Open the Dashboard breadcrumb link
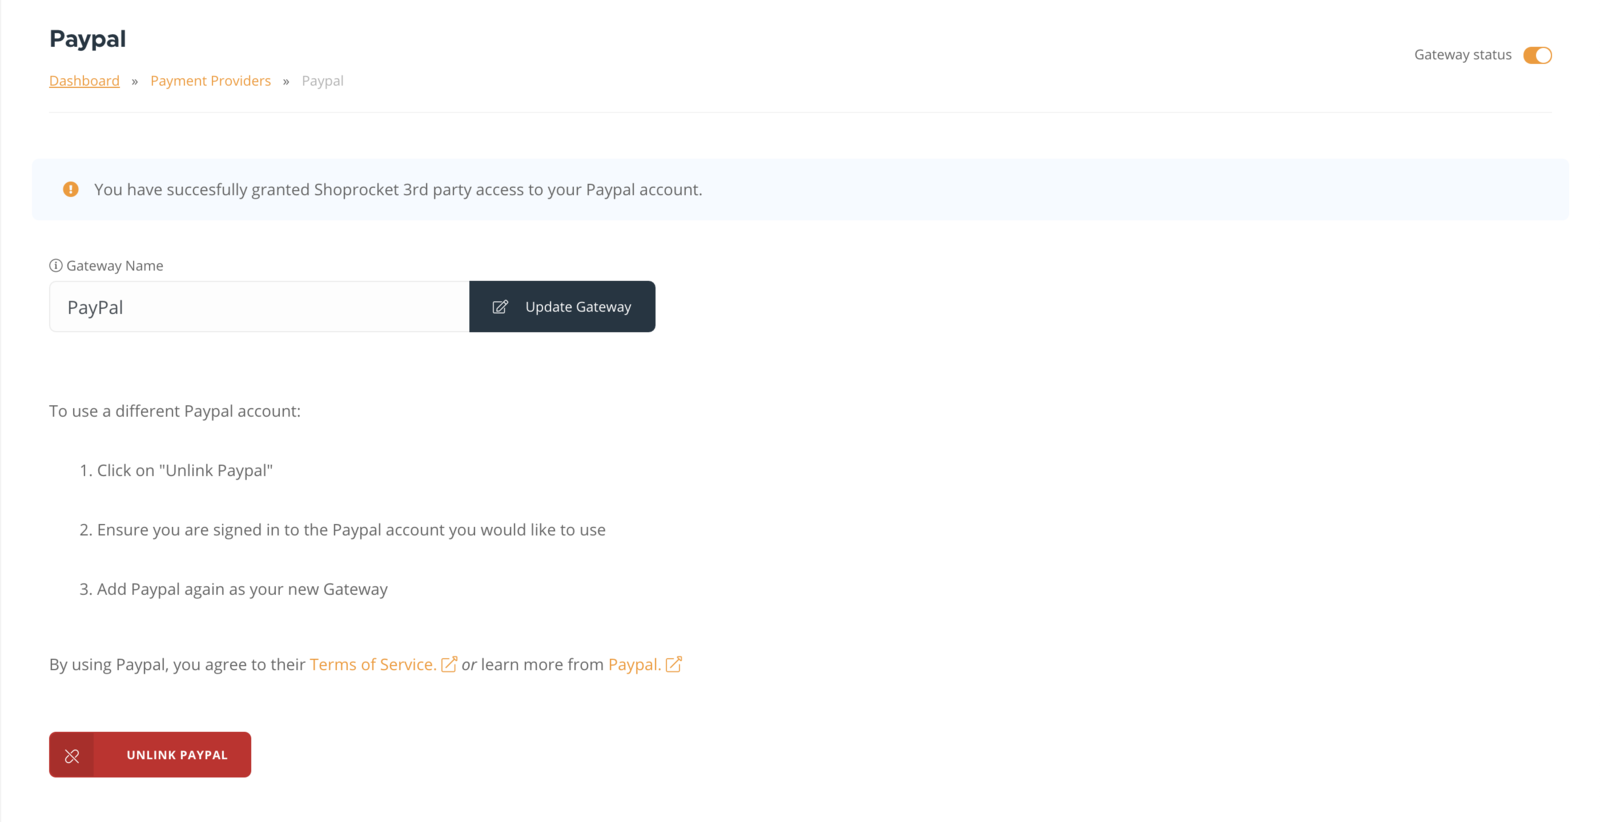Screen dimensions: 1600x822 click(x=84, y=81)
